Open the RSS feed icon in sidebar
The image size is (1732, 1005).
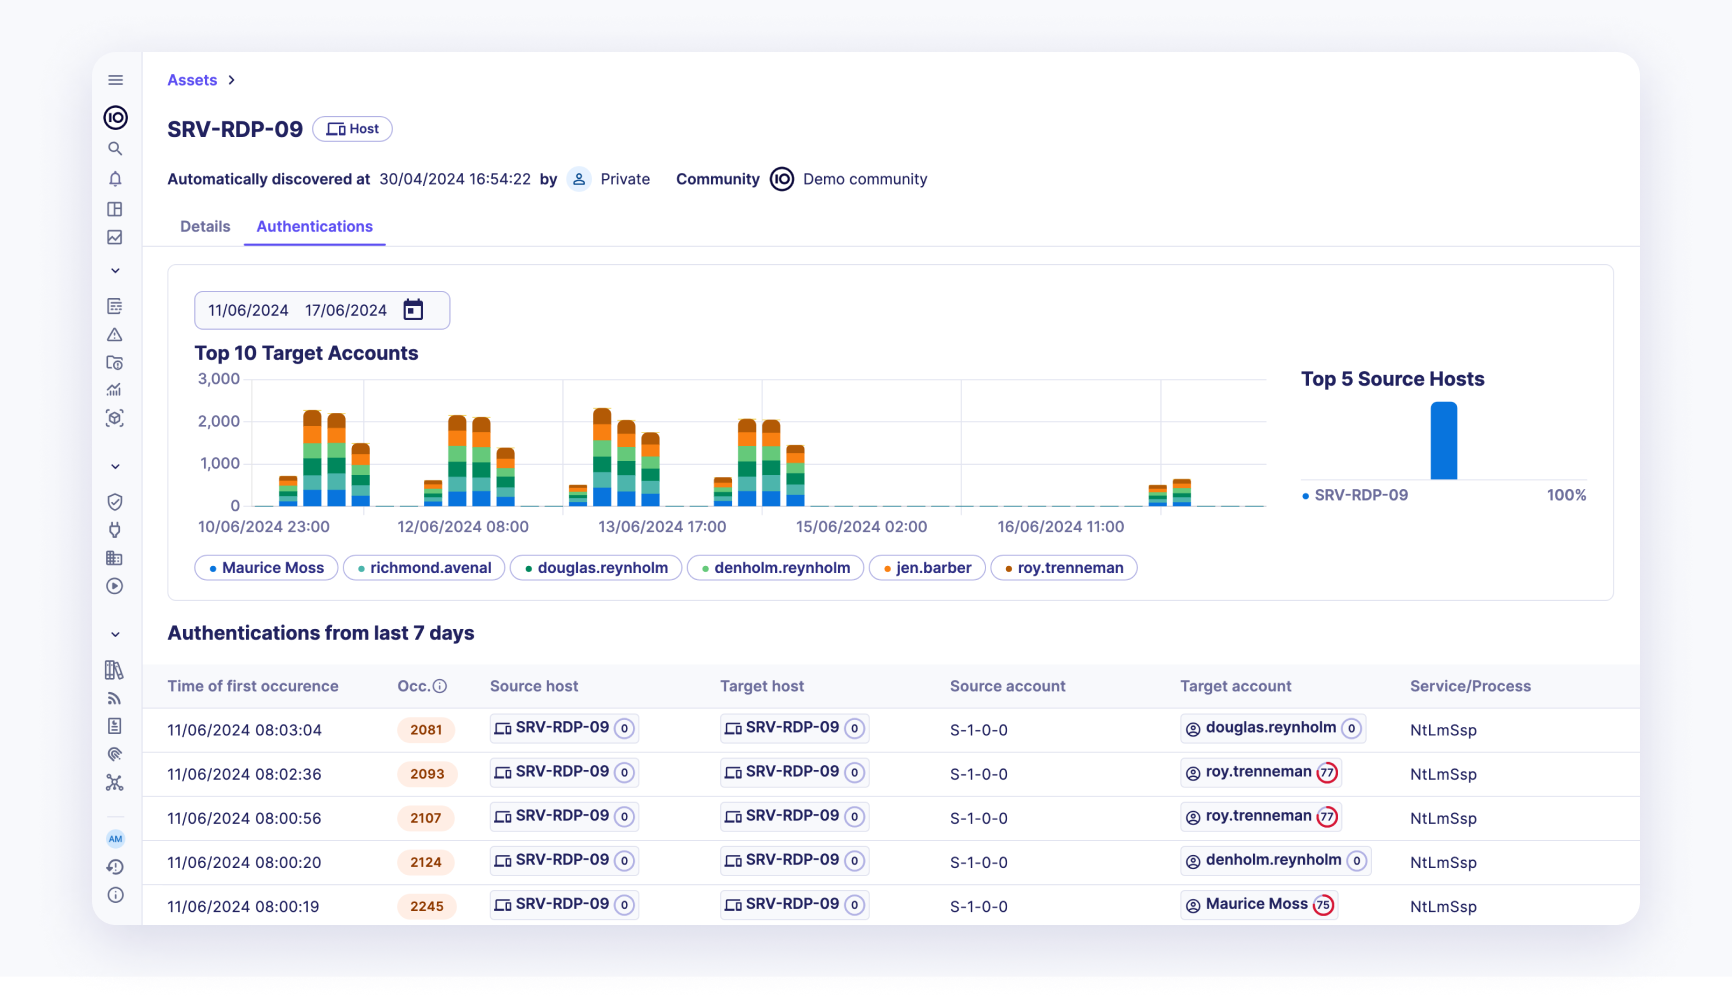(x=115, y=699)
